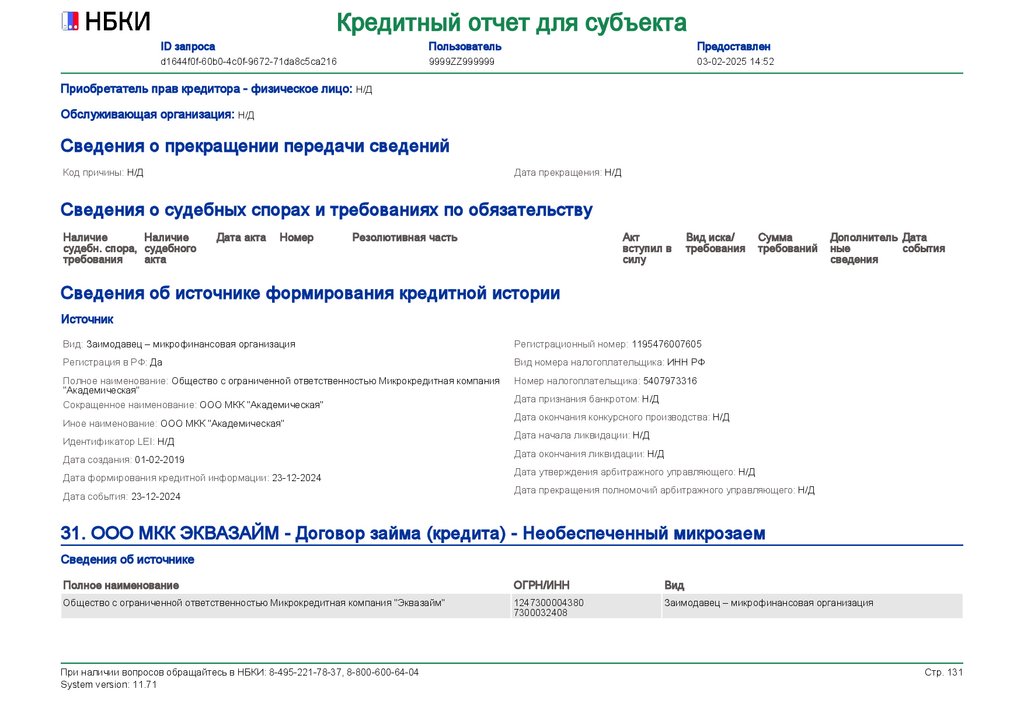Click the 'Дата признания банкротом' field
The width and height of the screenshot is (1024, 724).
[586, 399]
